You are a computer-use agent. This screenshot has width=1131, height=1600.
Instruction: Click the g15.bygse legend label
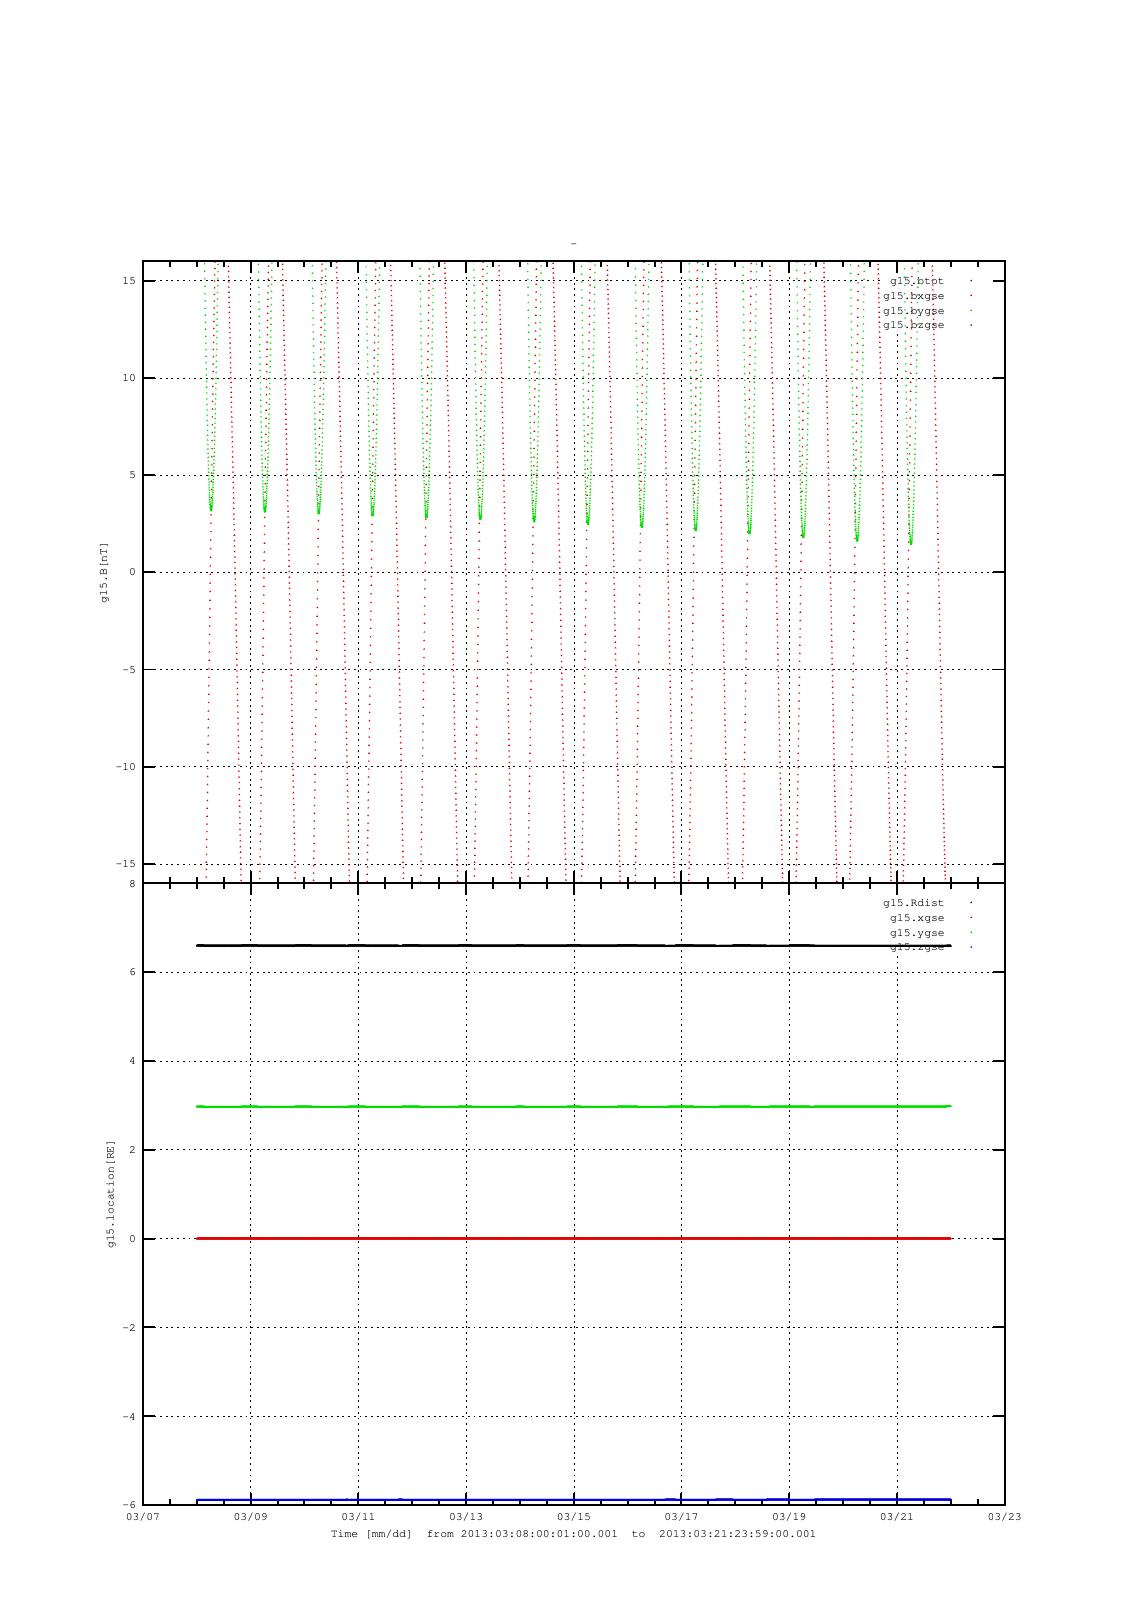[x=914, y=311]
